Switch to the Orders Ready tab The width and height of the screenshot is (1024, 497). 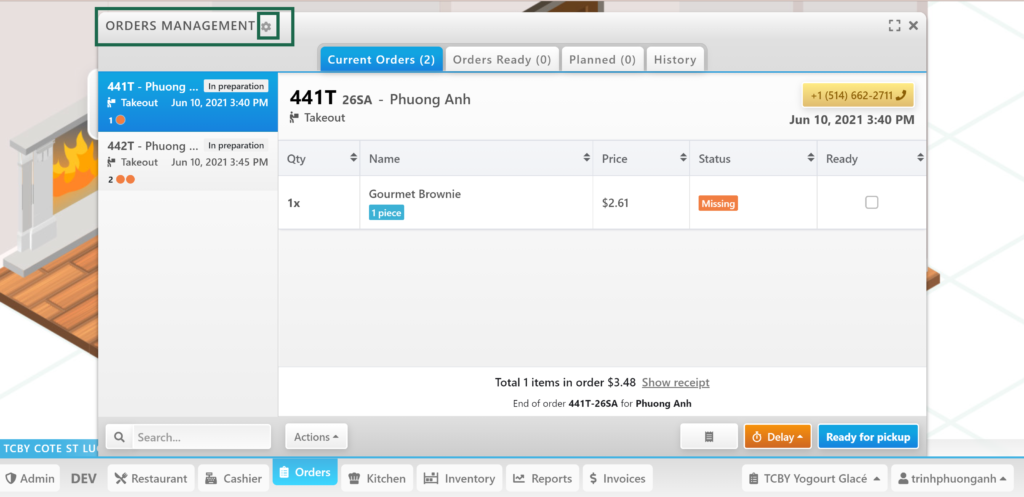pos(501,60)
